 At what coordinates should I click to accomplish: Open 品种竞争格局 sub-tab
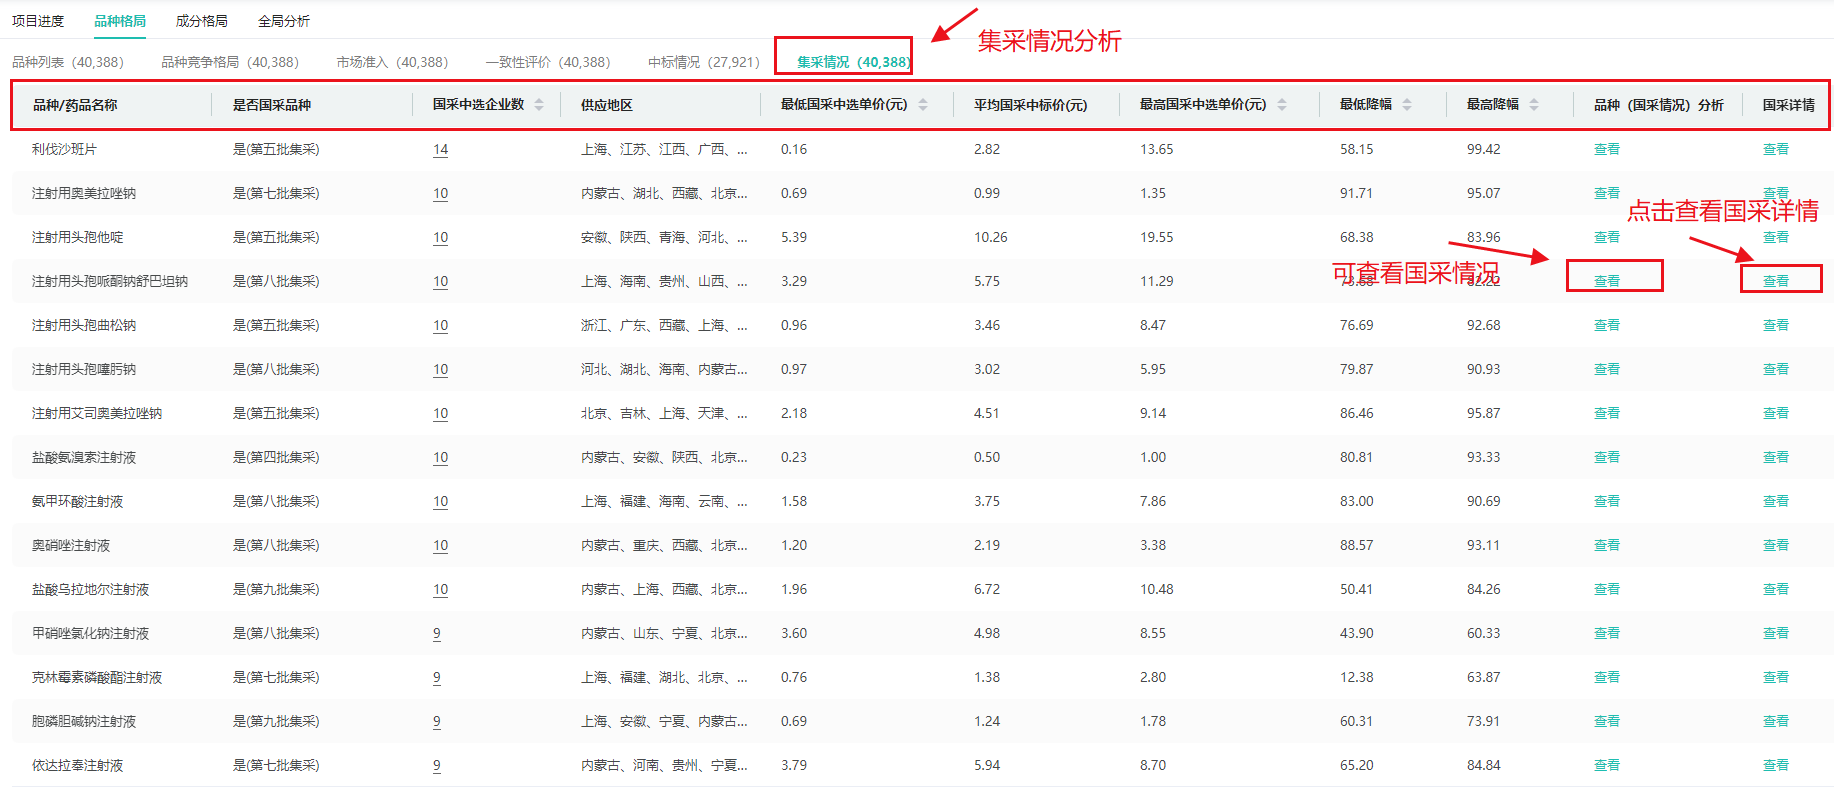point(229,62)
